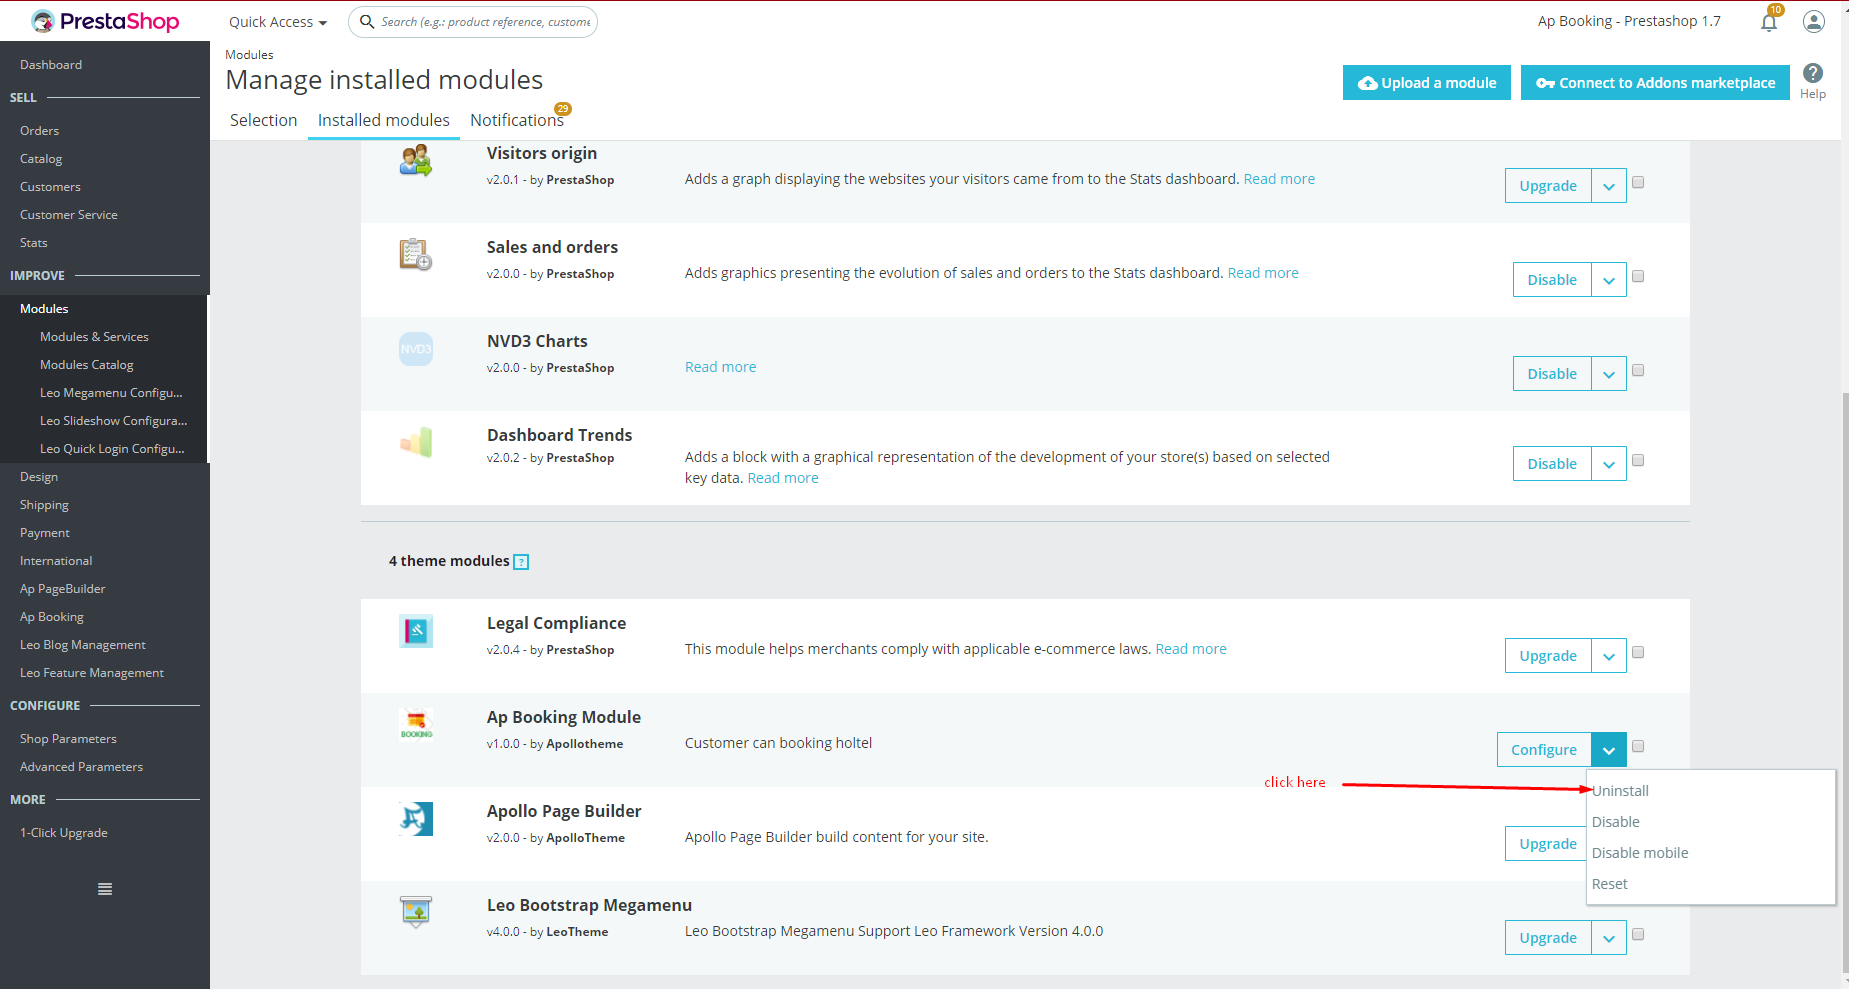Click Upgrade button for Leo Bootstrap Megamenu
1849x989 pixels.
(1548, 938)
